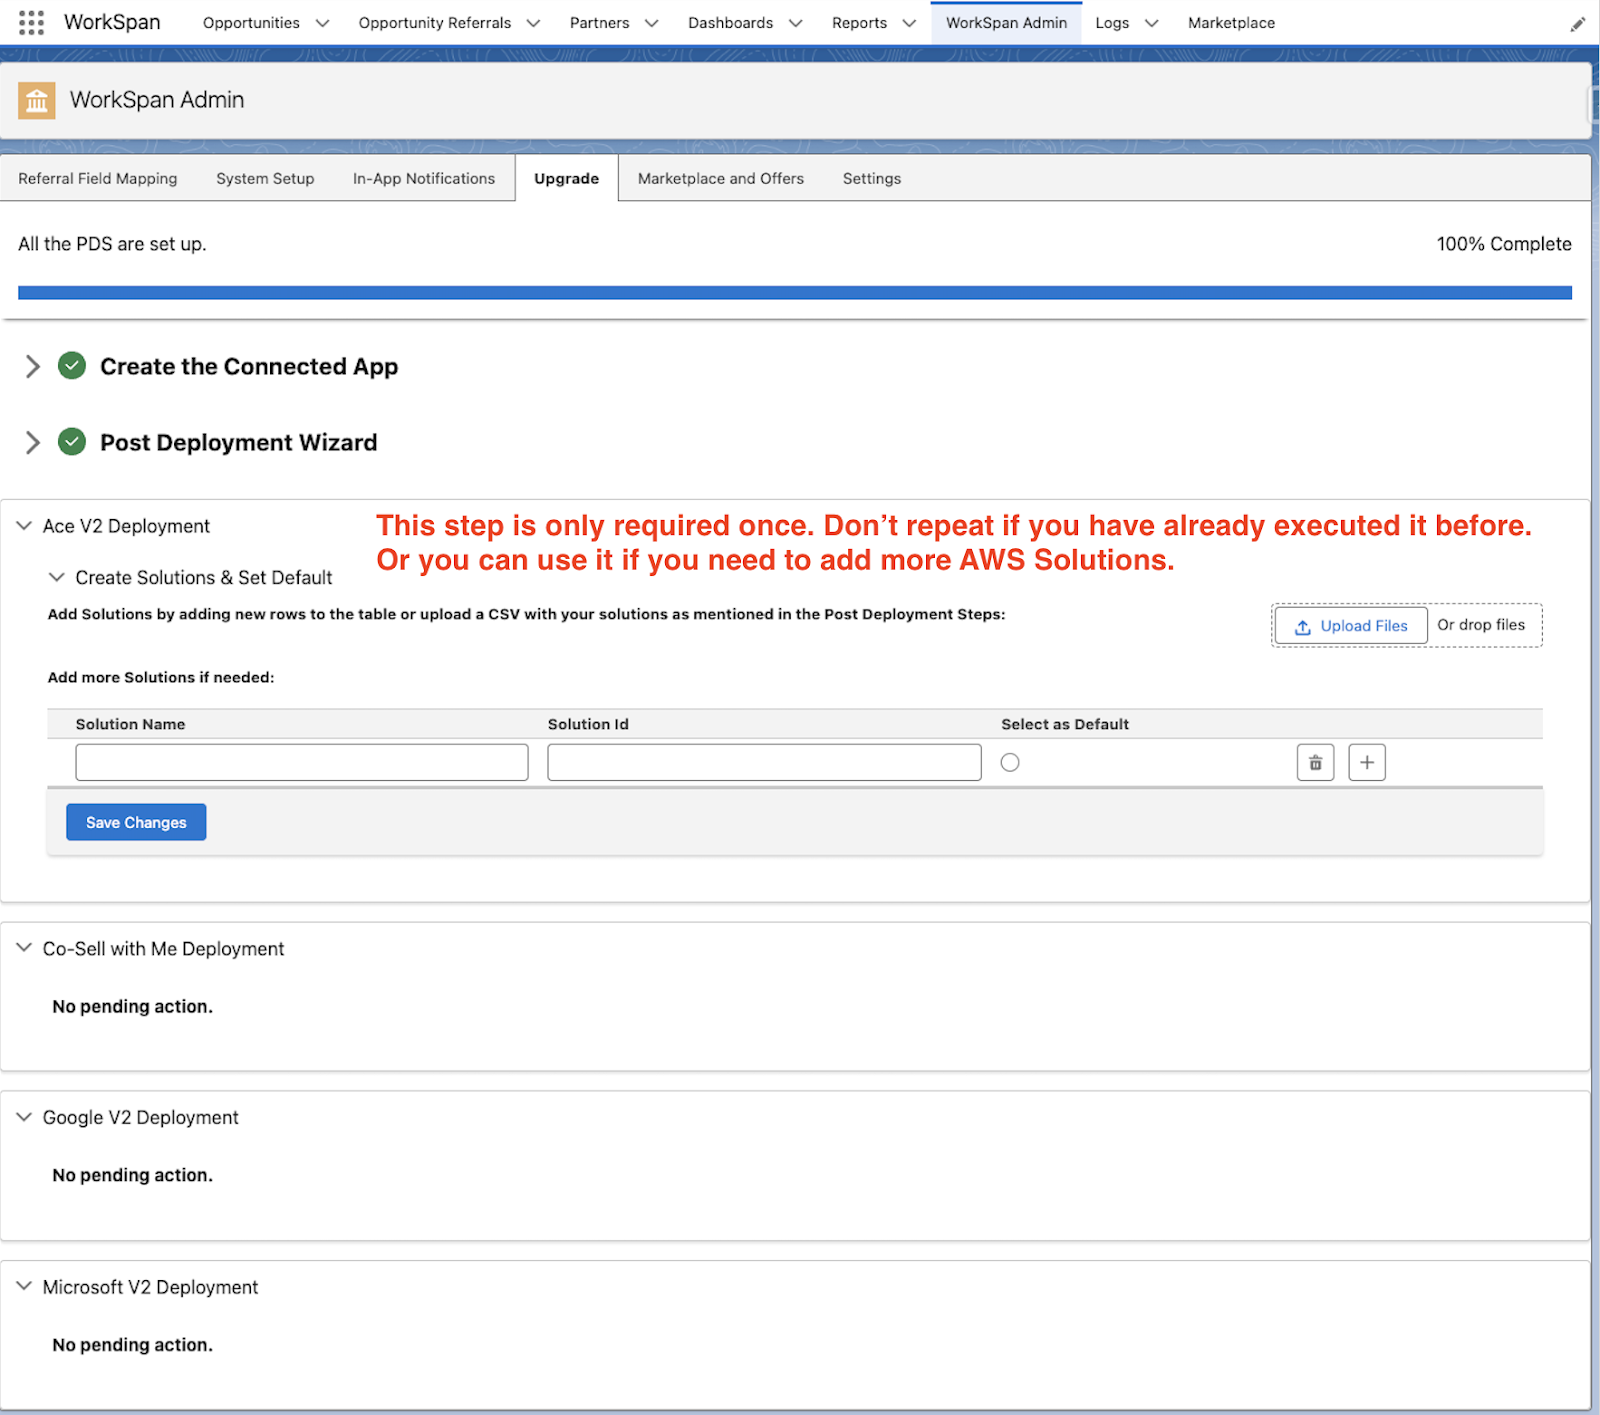This screenshot has height=1415, width=1600.
Task: Click the WorkSpan Admin building icon
Action: tap(37, 100)
